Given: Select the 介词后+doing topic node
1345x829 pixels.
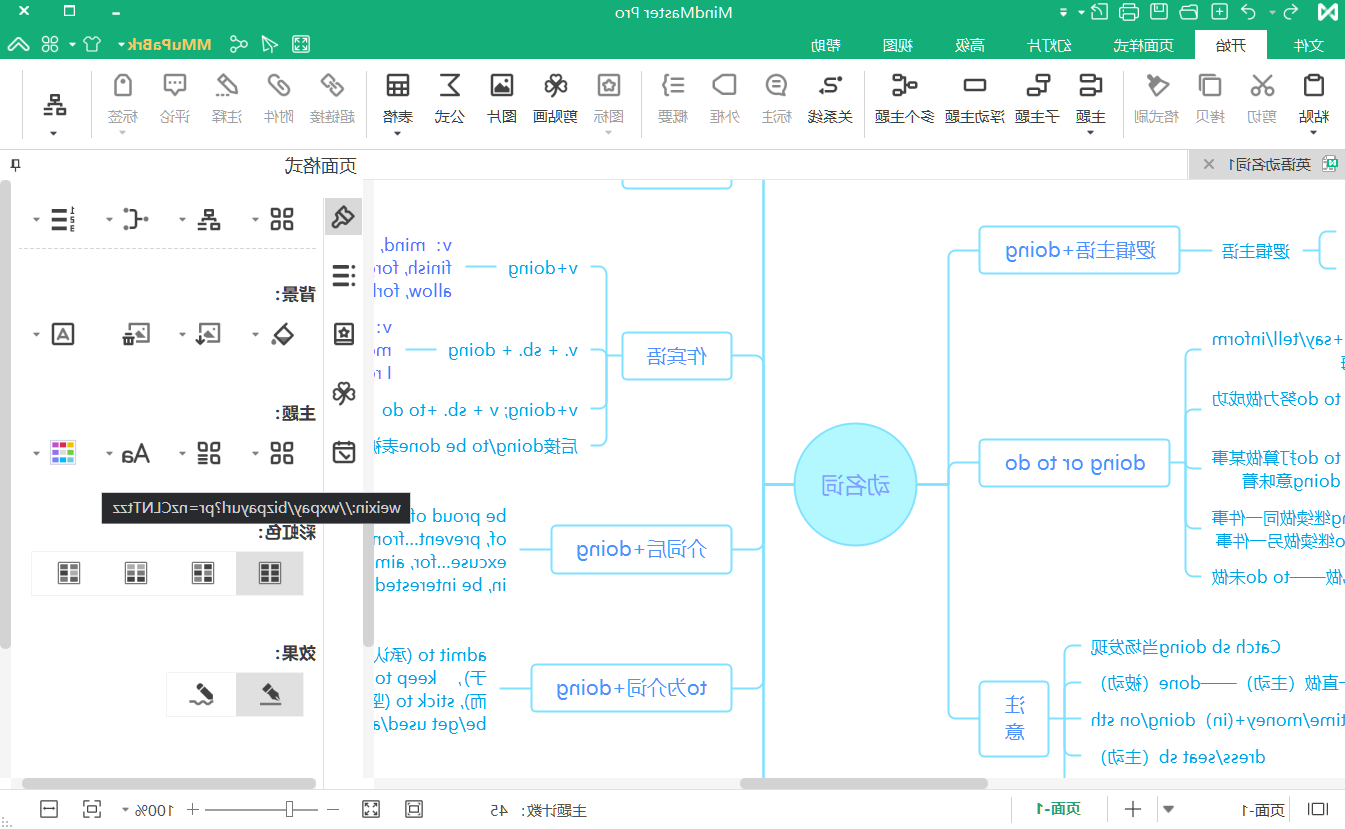Looking at the screenshot, I should [641, 549].
